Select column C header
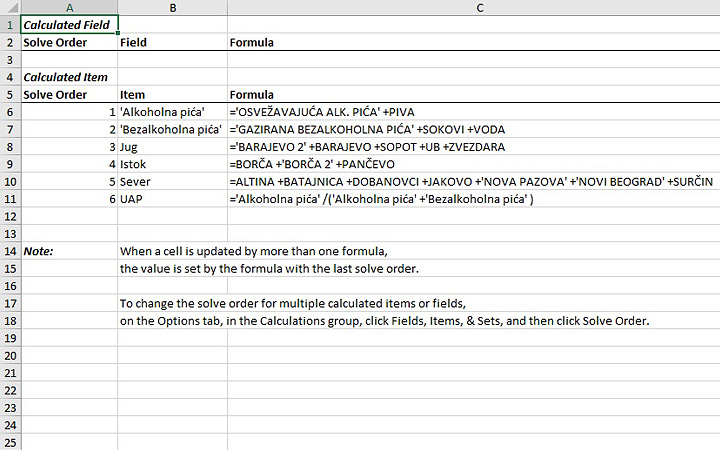720x450 pixels. [x=480, y=7]
